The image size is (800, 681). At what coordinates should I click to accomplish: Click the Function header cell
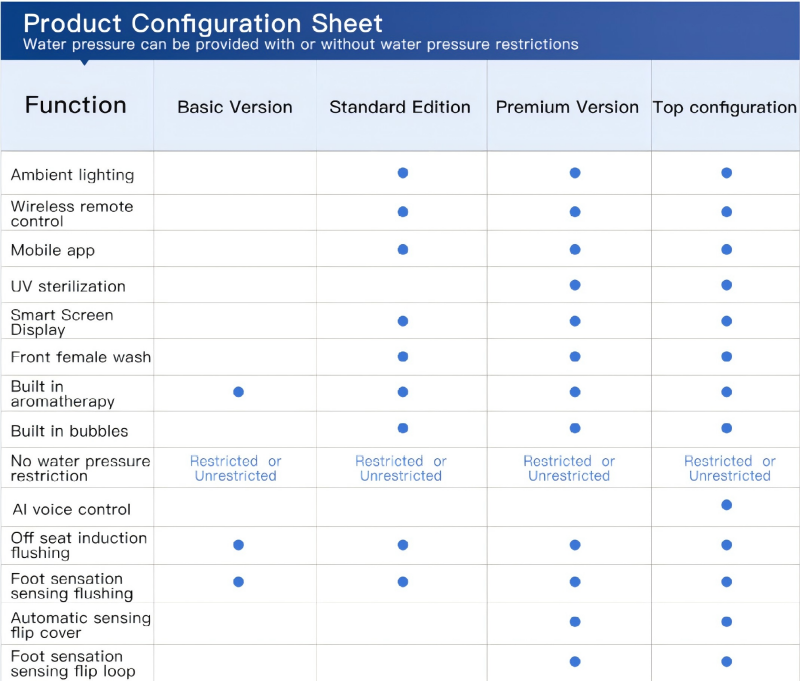76,105
